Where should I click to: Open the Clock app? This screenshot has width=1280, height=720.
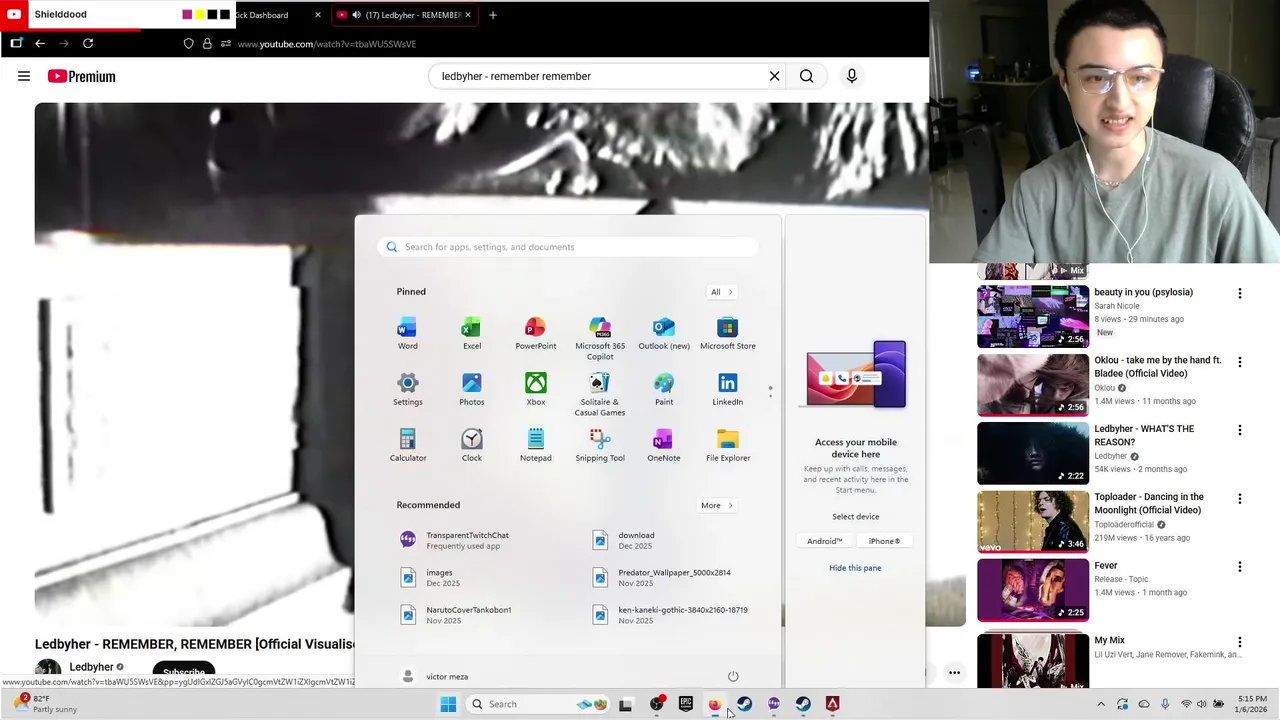point(471,446)
